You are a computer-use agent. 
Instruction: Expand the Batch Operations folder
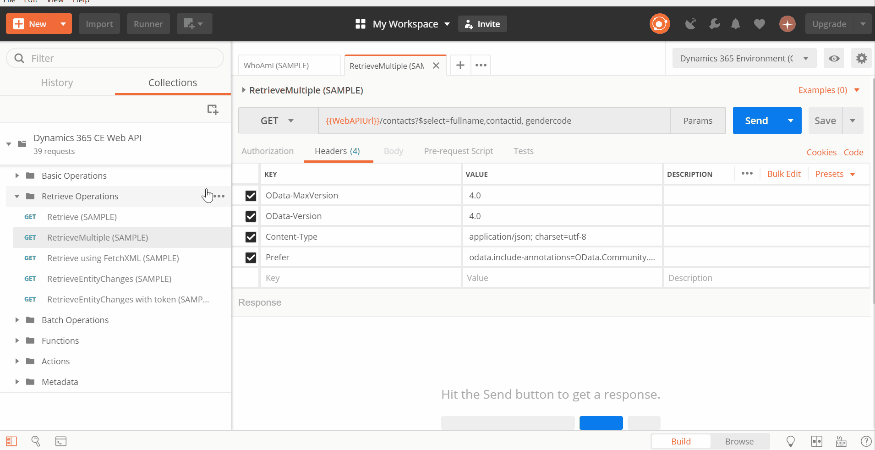pyautogui.click(x=17, y=320)
